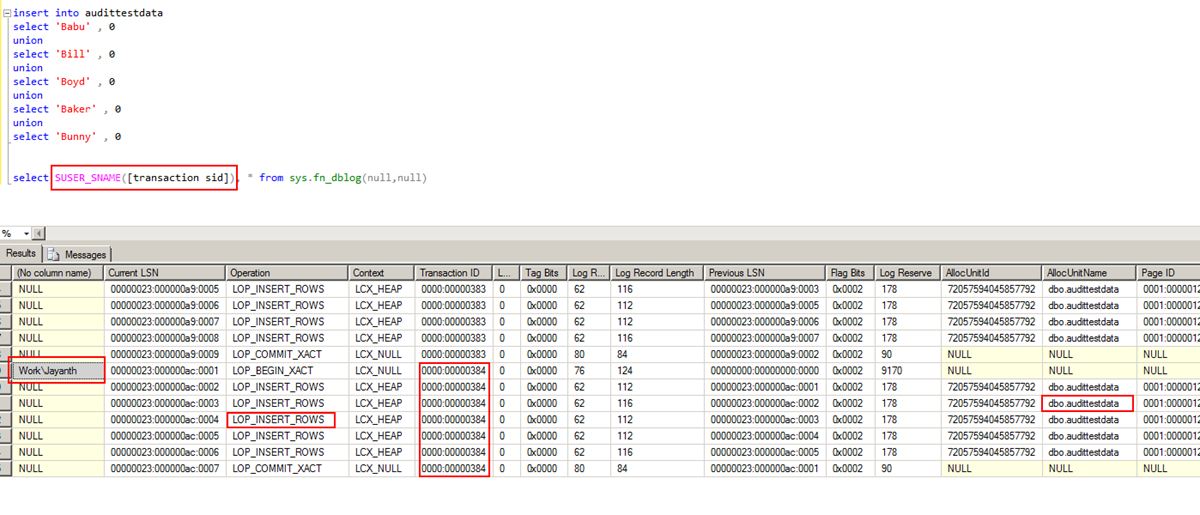The width and height of the screenshot is (1200, 515).
Task: Collapse the insert statement code region
Action: pyautogui.click(x=7, y=14)
